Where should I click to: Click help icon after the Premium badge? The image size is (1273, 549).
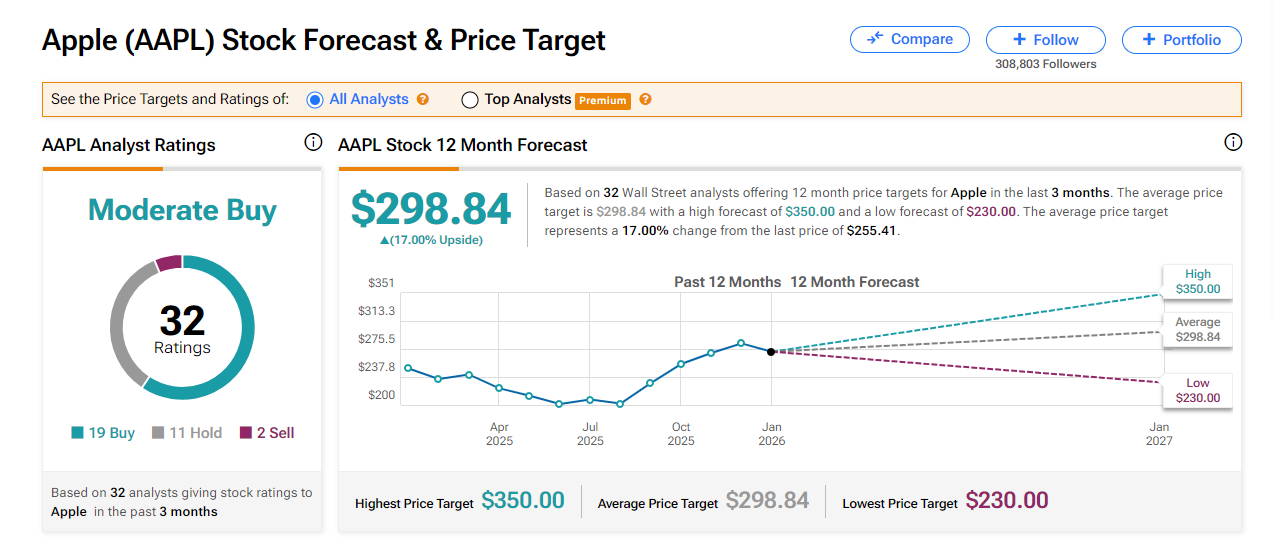click(646, 99)
